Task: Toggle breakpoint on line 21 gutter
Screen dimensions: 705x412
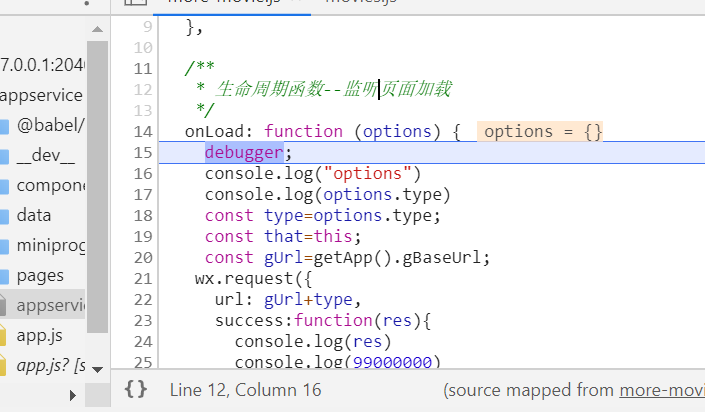Action: (142, 278)
